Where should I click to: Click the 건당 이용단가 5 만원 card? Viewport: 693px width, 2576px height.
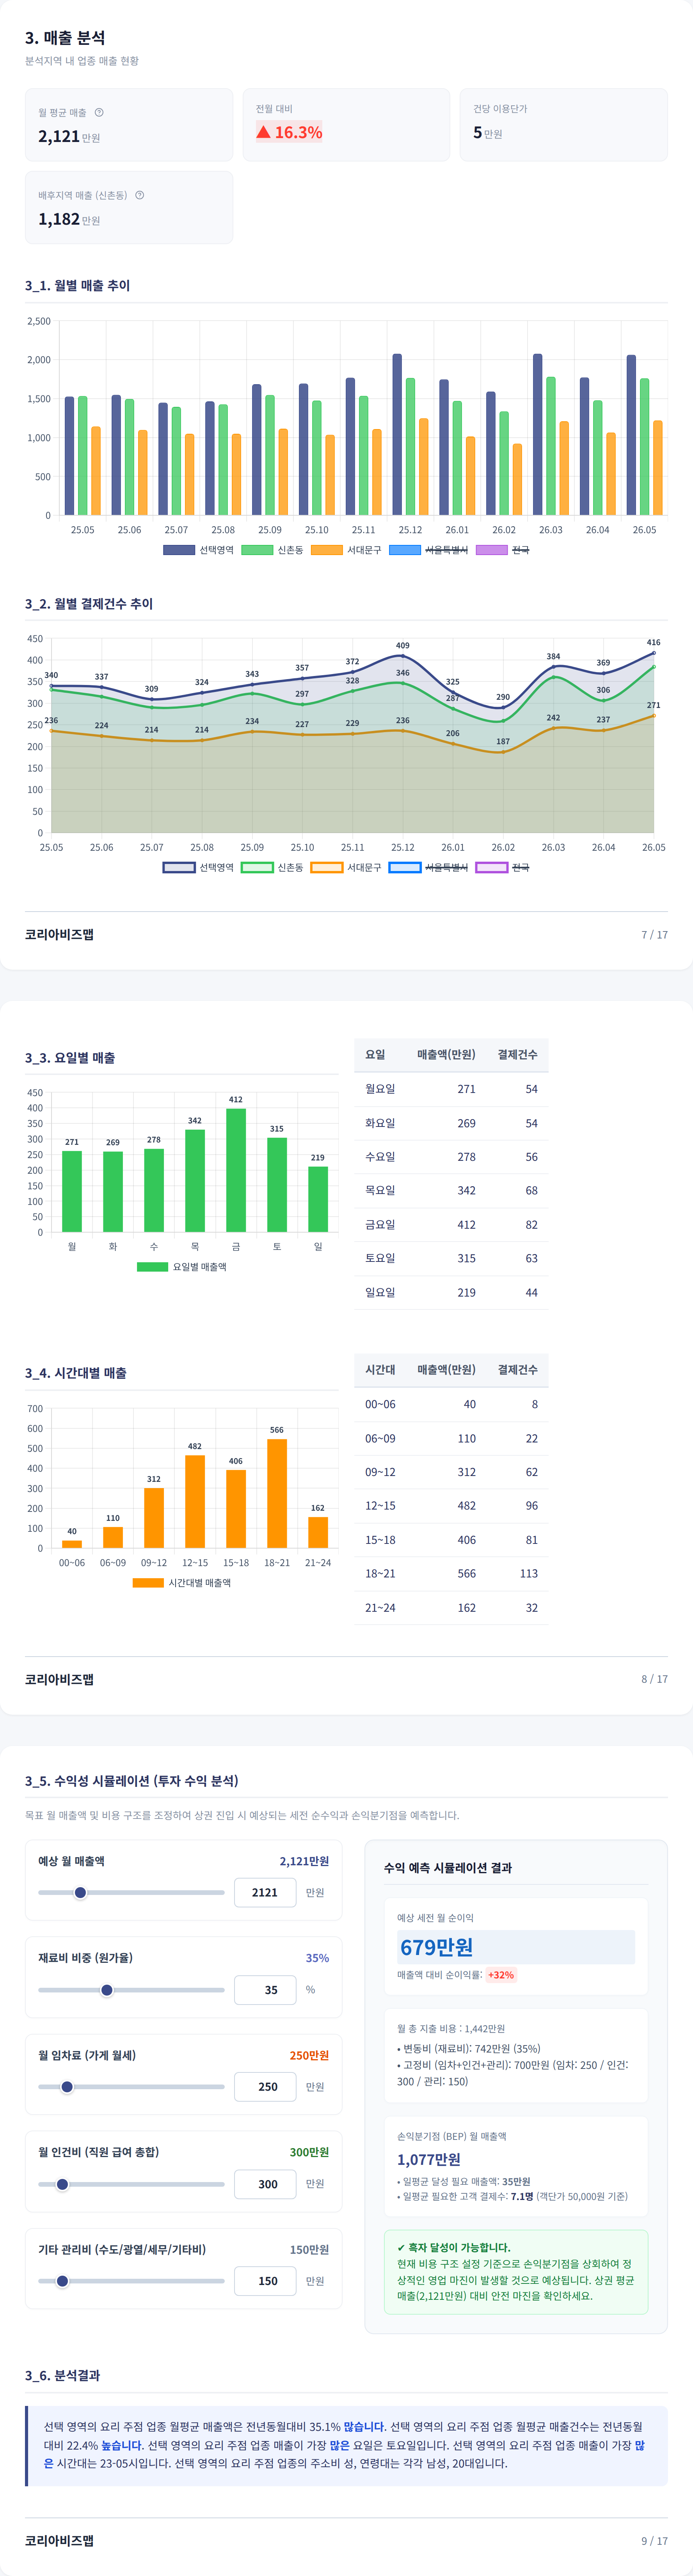[564, 125]
